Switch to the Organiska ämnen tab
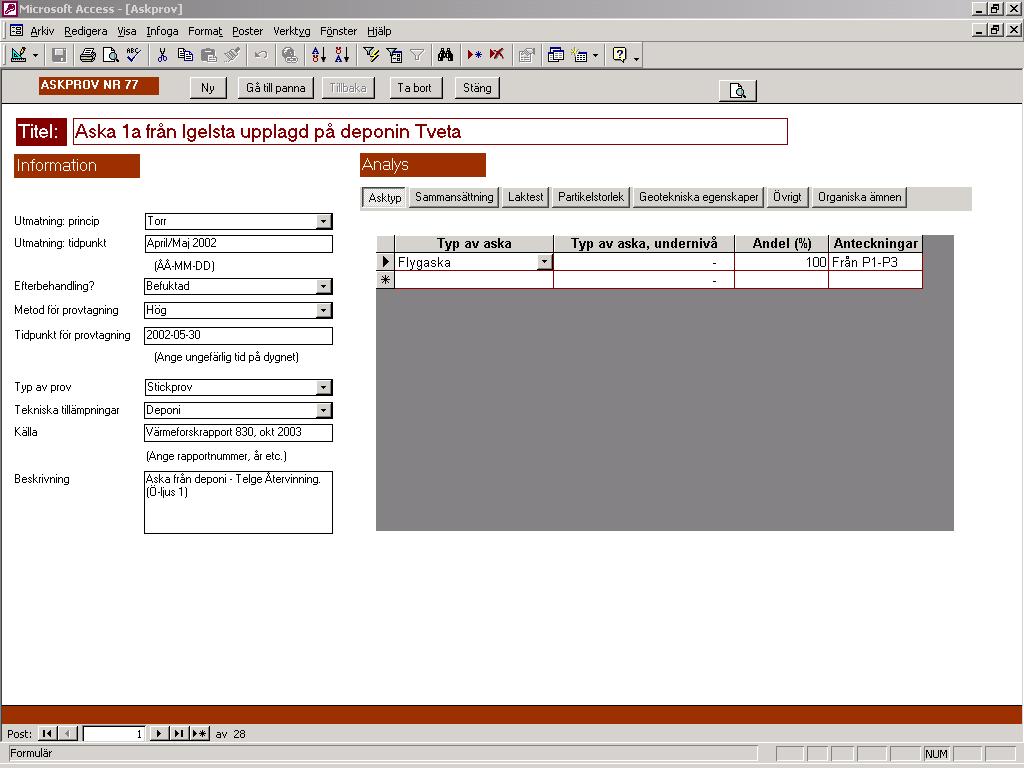 point(859,197)
